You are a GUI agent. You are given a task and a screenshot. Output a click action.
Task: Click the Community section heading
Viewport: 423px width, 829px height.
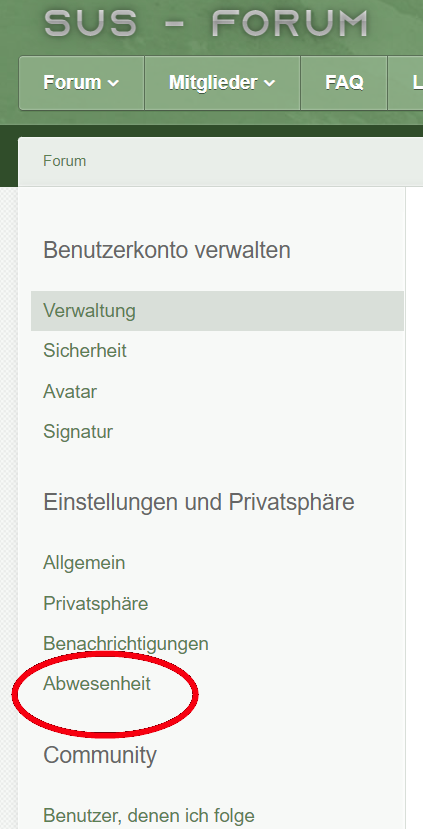point(100,756)
